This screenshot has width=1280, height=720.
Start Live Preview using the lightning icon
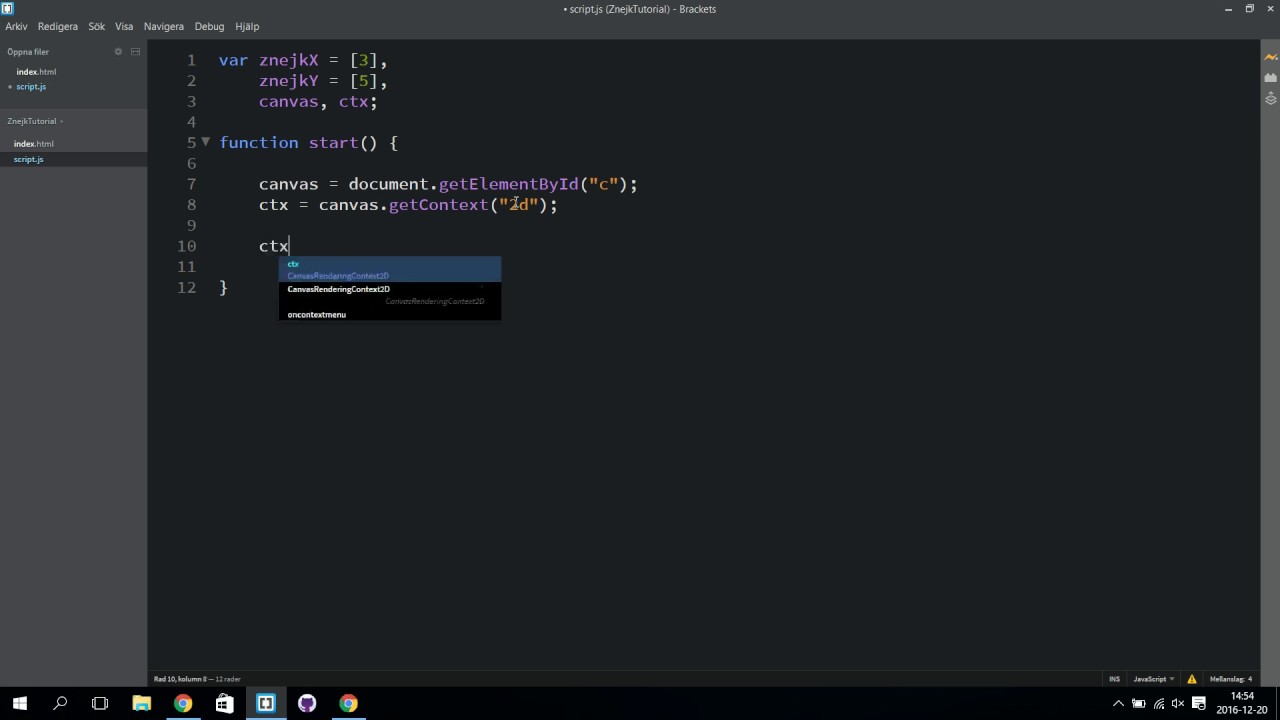[x=1271, y=57]
